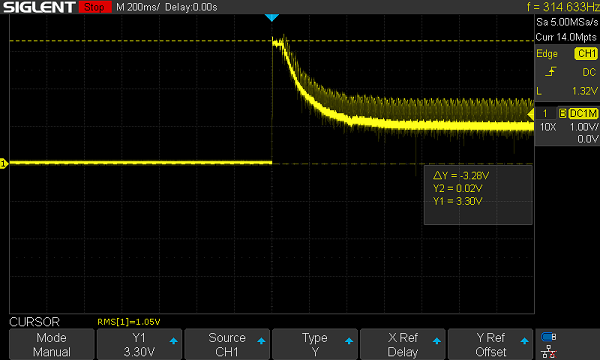The width and height of the screenshot is (600, 360).
Task: Click the bandwidth limit B icon
Action: click(562, 114)
